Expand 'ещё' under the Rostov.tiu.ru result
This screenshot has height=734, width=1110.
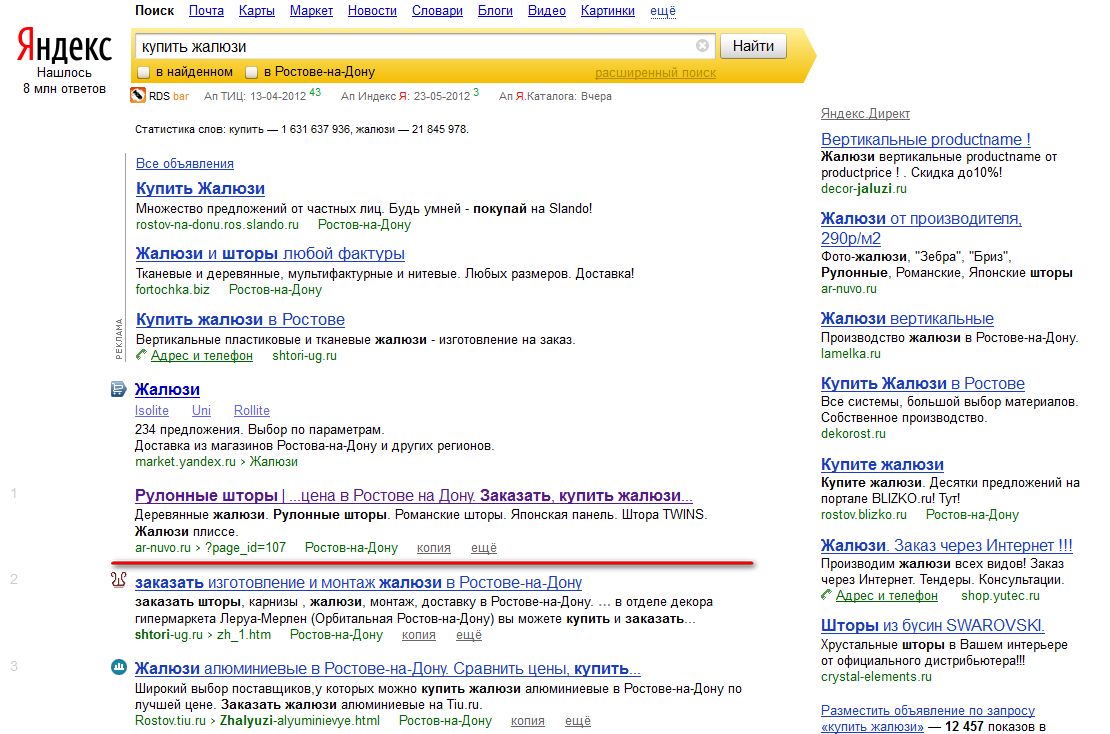(578, 721)
